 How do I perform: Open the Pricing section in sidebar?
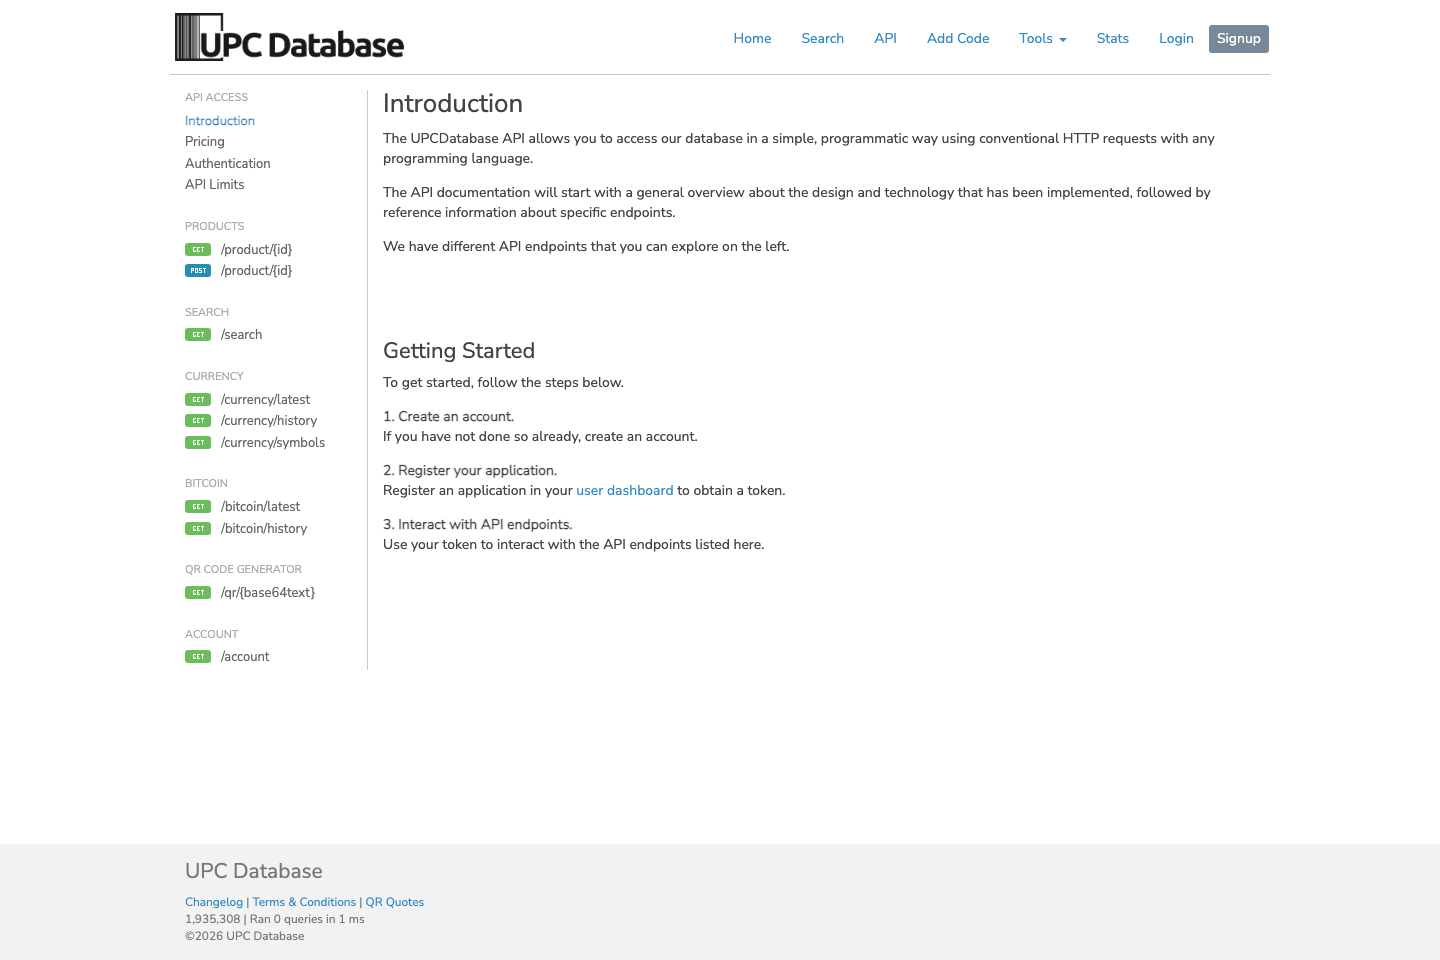(x=204, y=142)
